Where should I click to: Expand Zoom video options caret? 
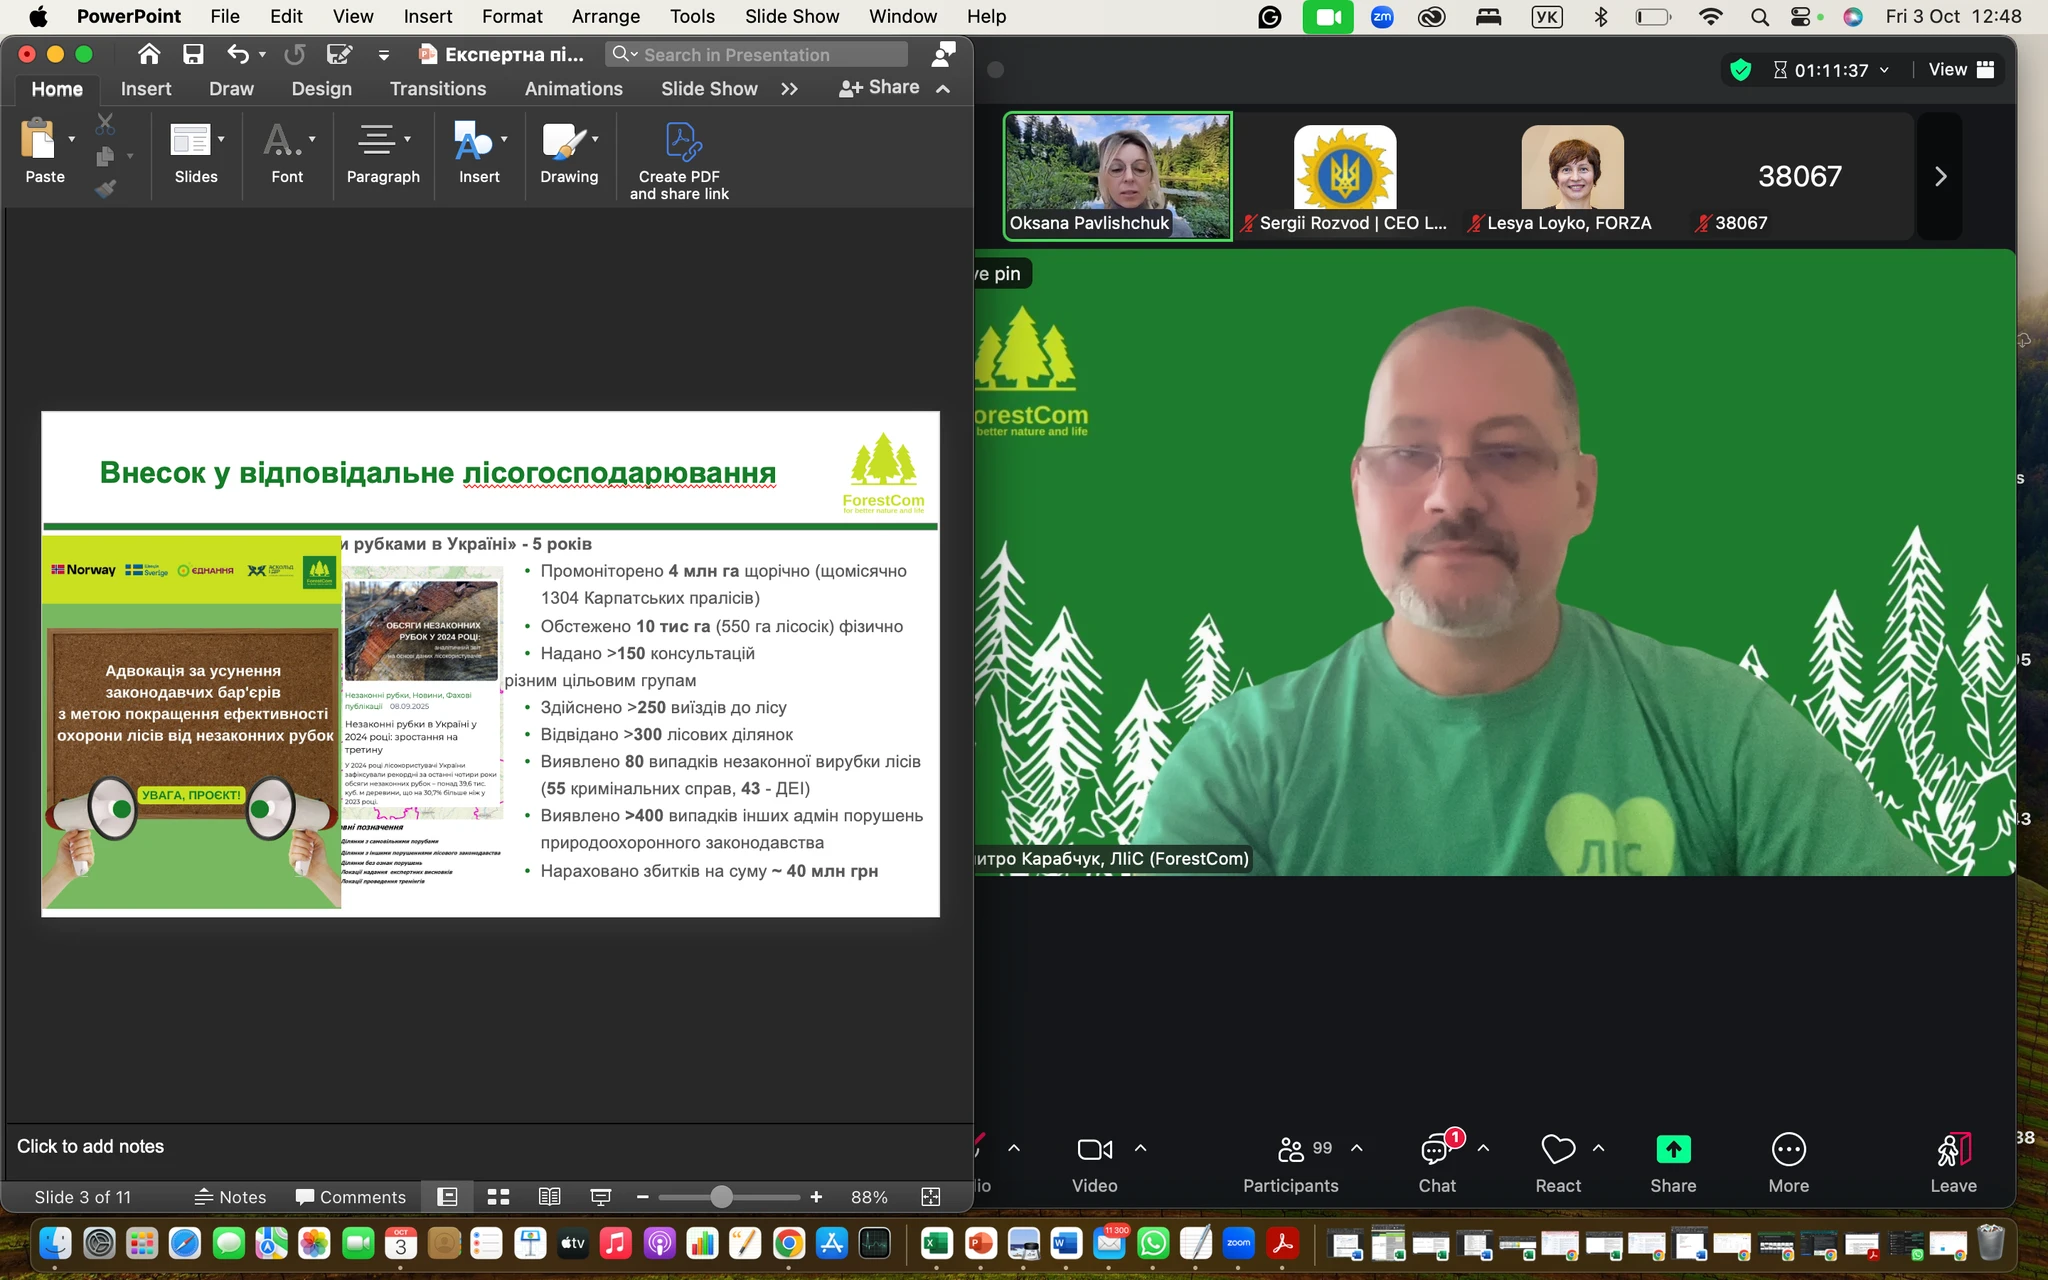click(1141, 1148)
